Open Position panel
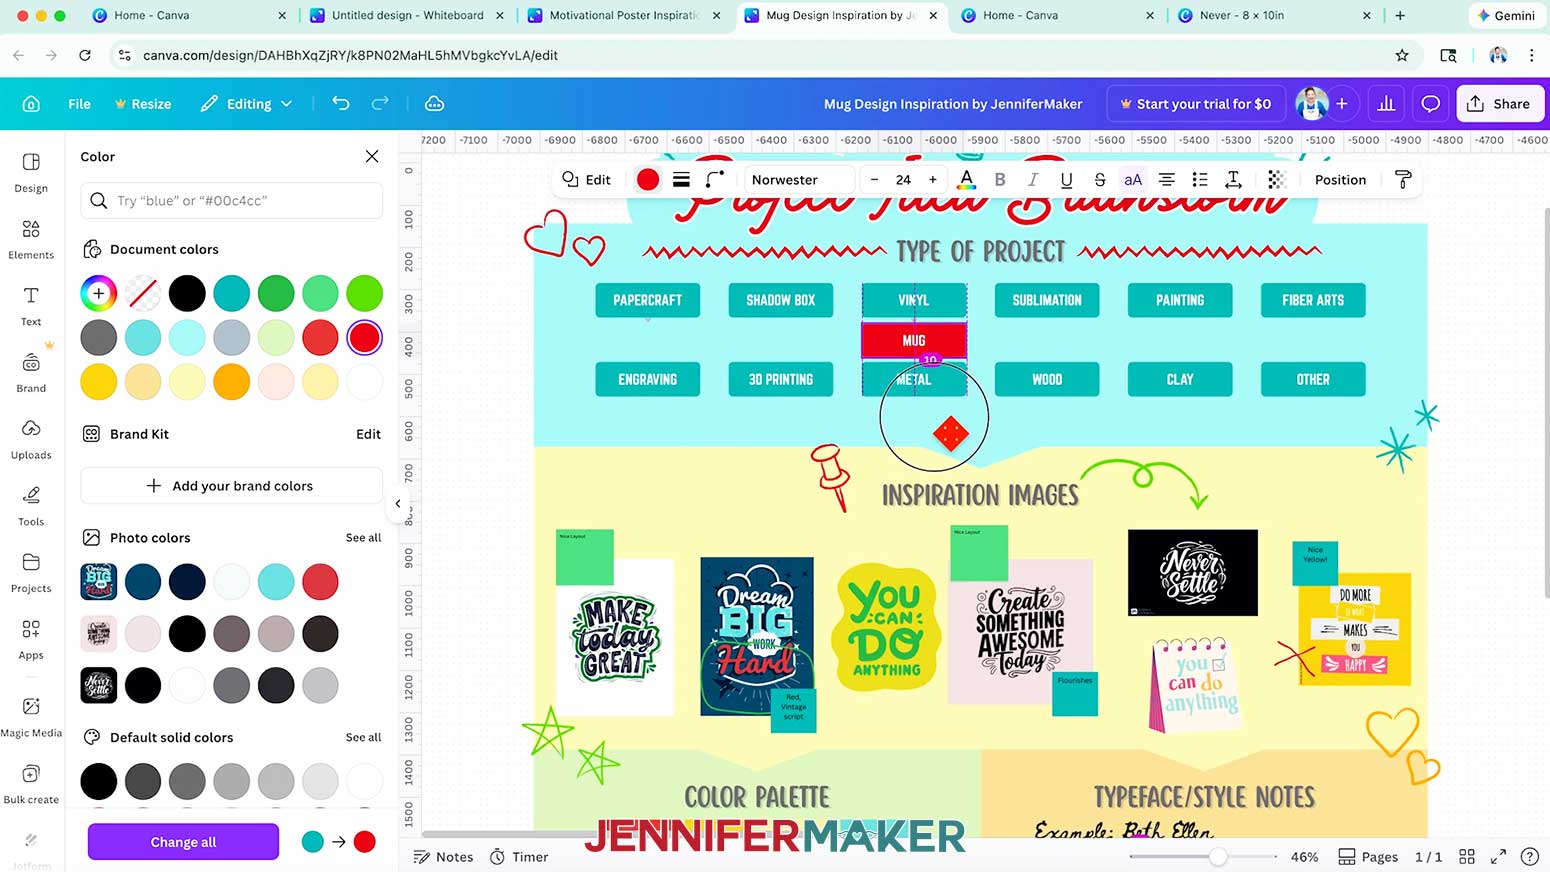 point(1340,180)
